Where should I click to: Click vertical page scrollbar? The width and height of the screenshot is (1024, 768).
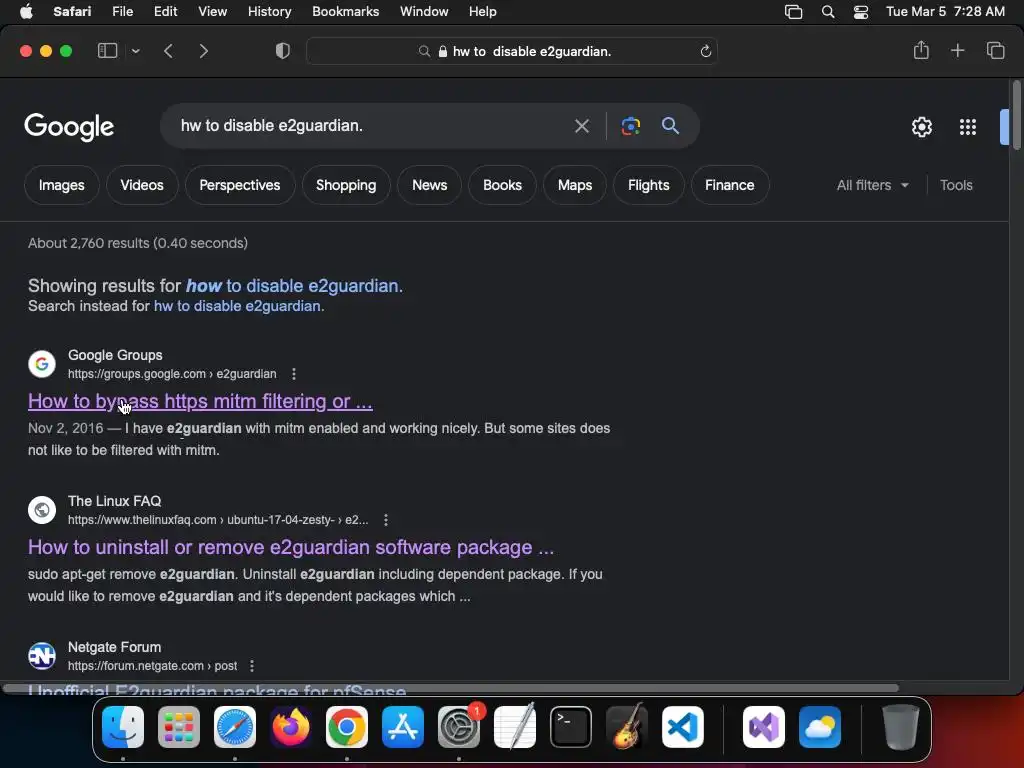point(1016,116)
